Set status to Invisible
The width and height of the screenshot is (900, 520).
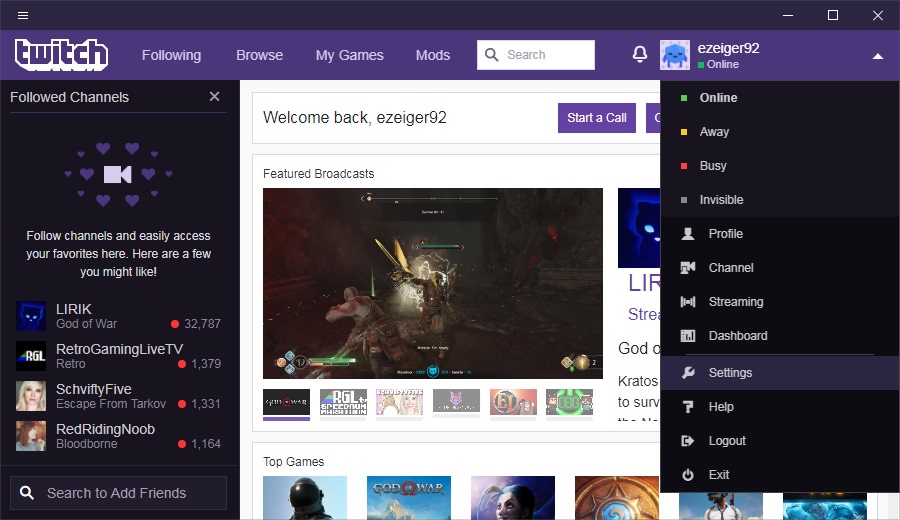click(x=721, y=200)
